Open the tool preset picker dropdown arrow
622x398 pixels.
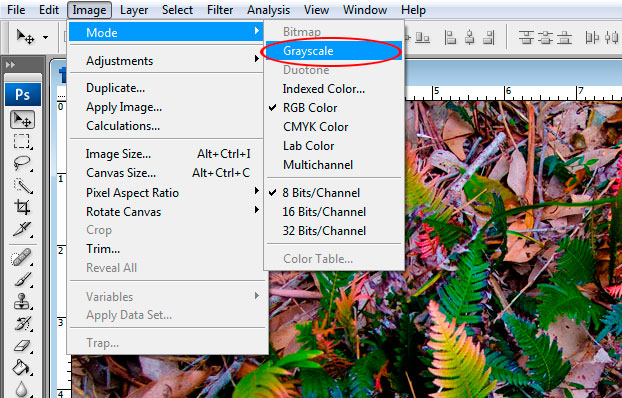pos(46,37)
